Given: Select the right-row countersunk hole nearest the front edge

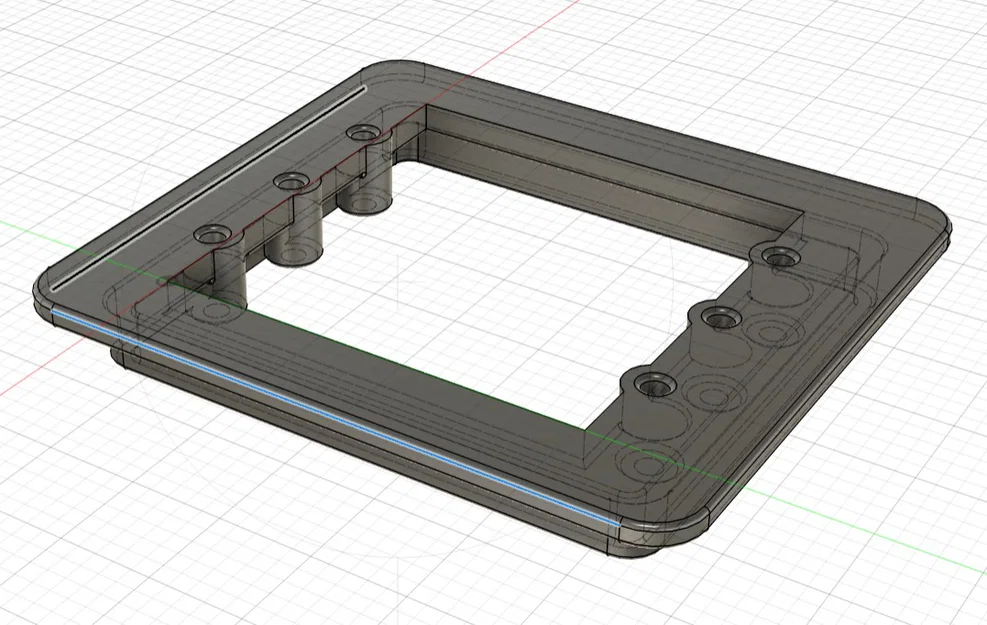Looking at the screenshot, I should click(655, 384).
